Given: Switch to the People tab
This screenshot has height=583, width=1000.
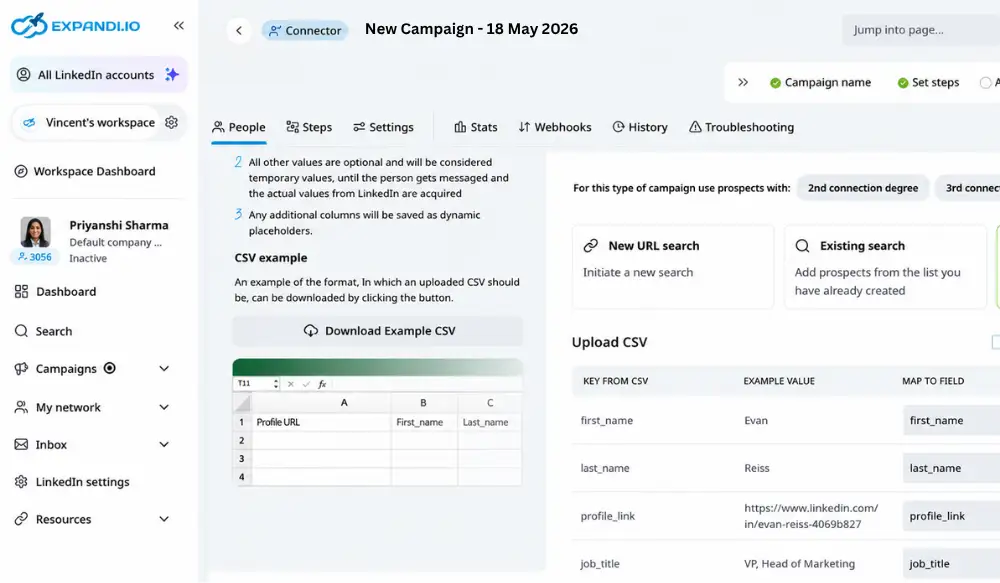Looking at the screenshot, I should coord(239,127).
